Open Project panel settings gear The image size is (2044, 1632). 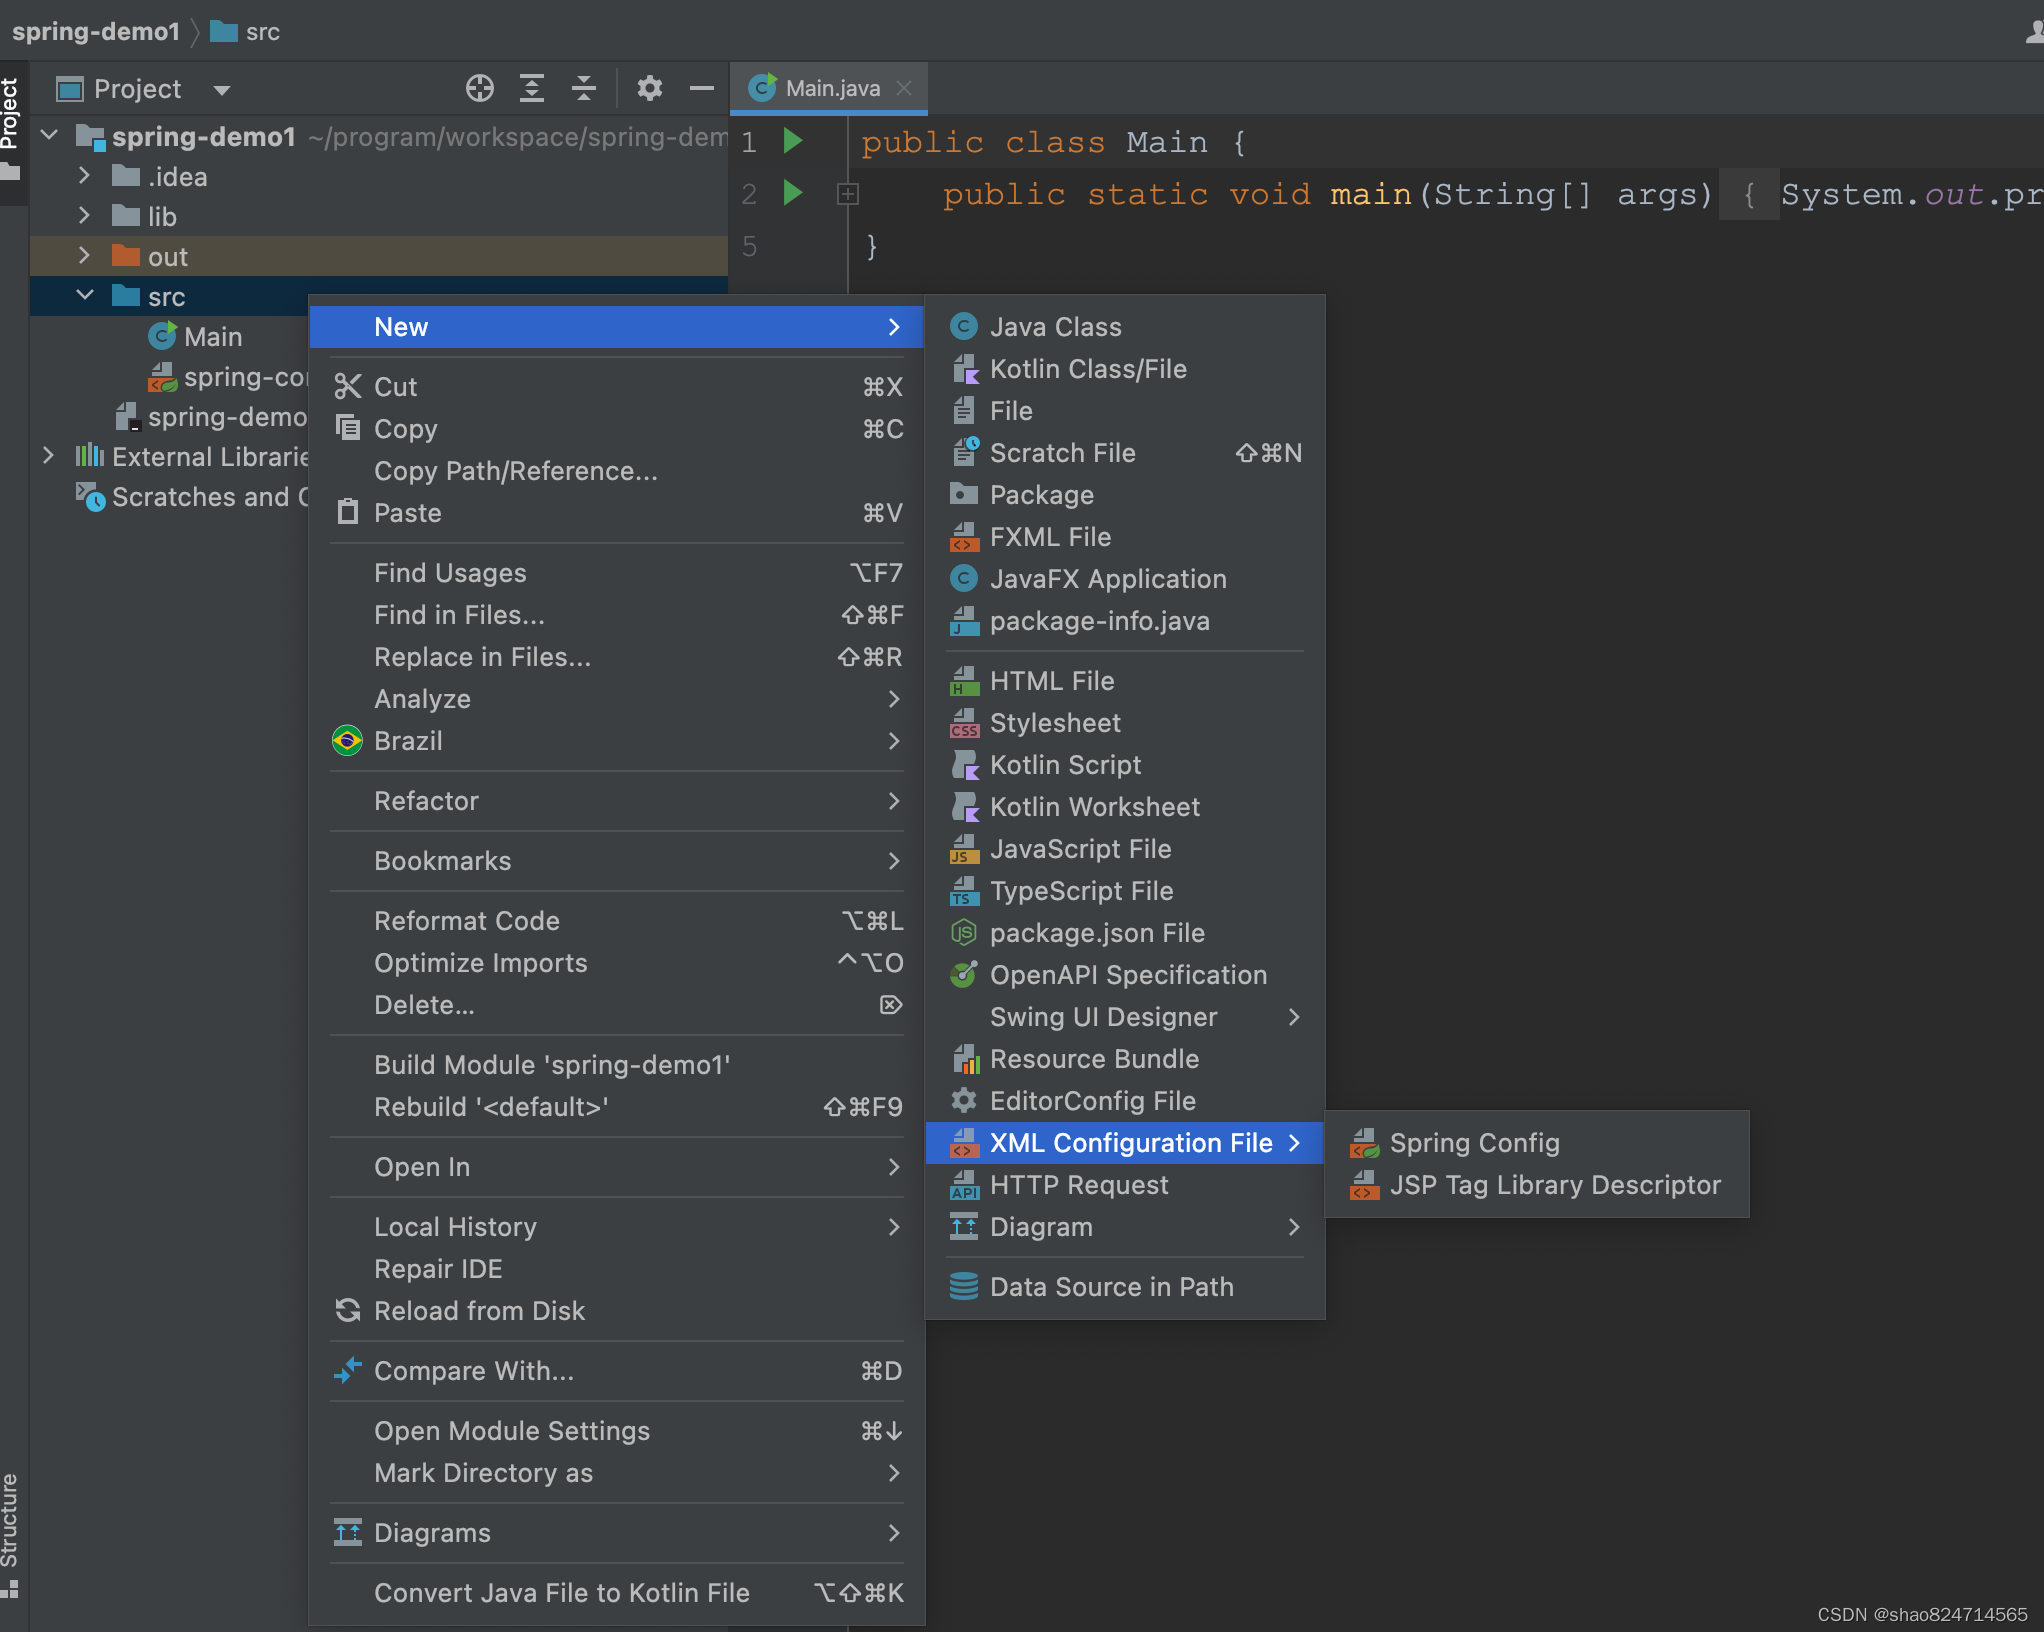[x=650, y=89]
